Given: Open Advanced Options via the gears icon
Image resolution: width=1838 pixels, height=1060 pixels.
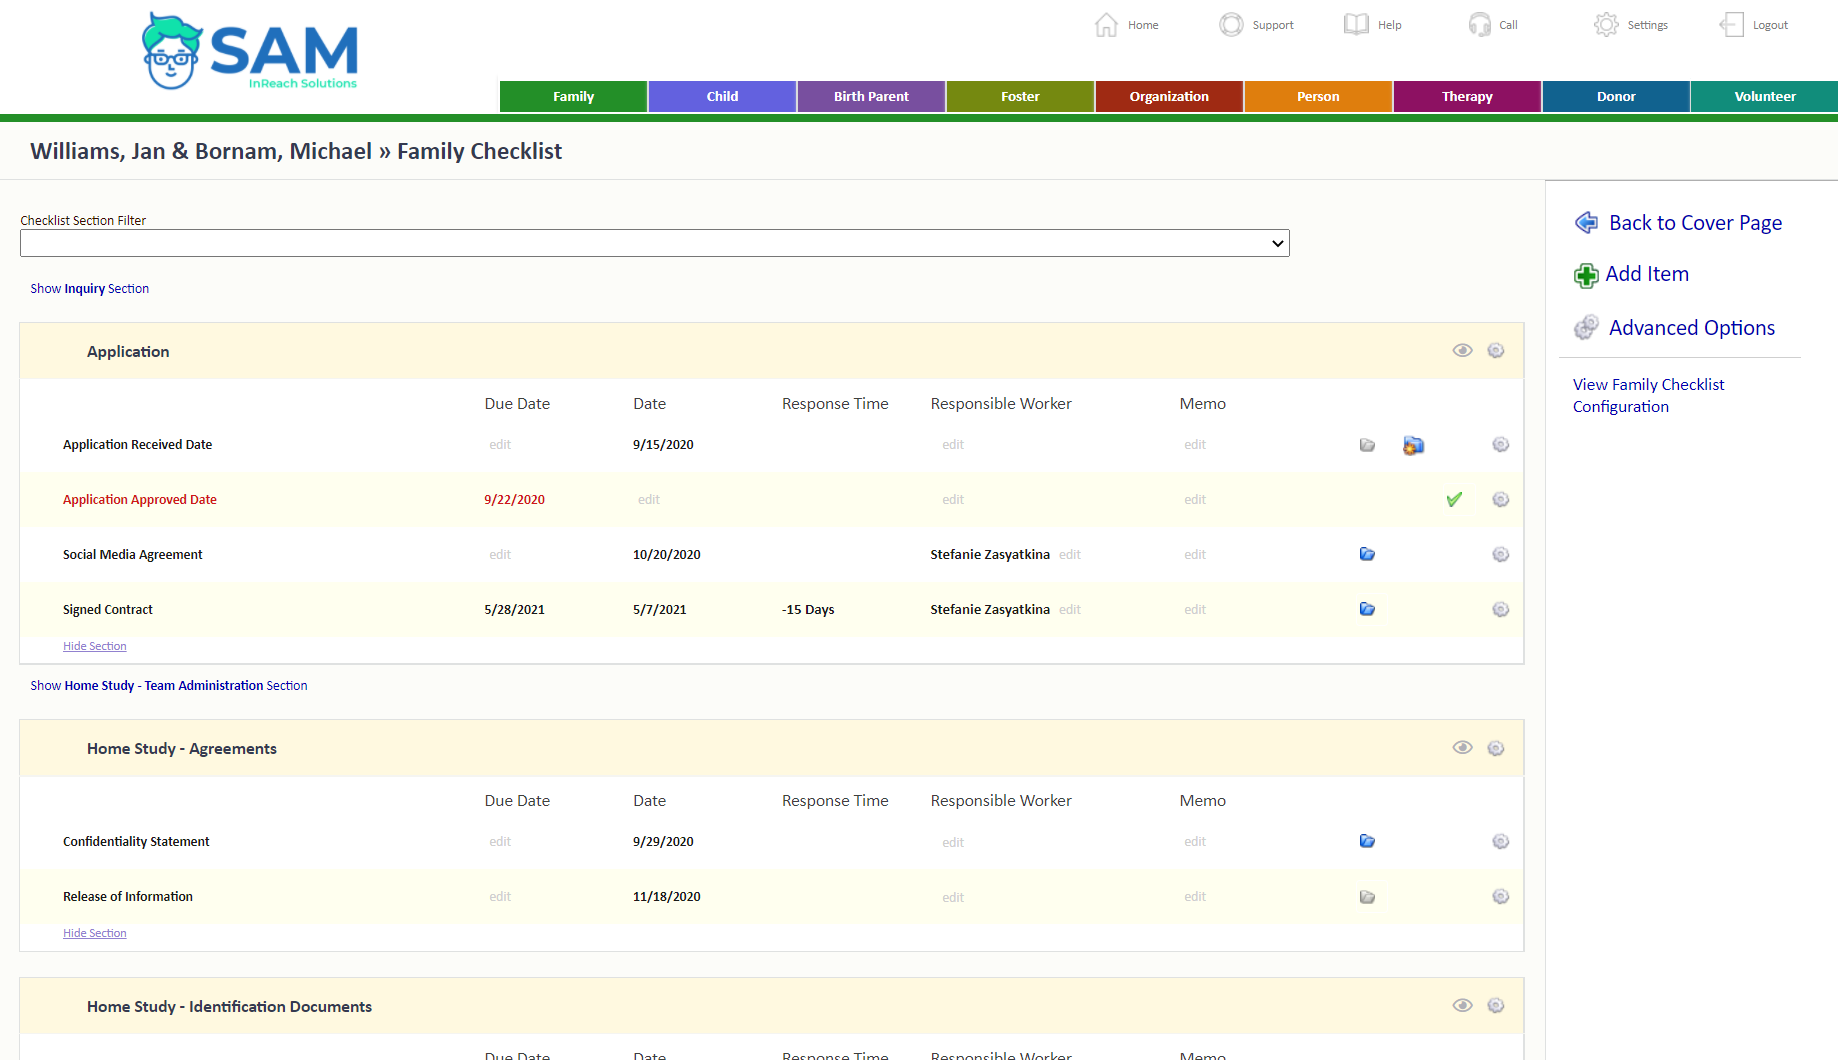Looking at the screenshot, I should (1586, 327).
